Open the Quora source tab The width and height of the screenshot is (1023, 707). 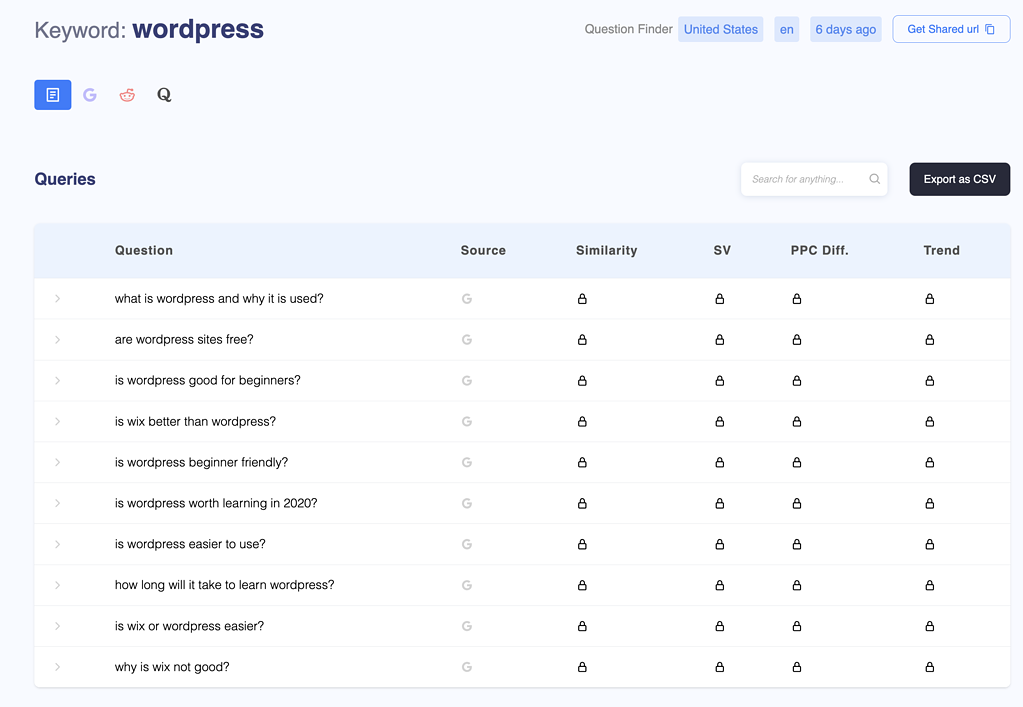tap(164, 95)
